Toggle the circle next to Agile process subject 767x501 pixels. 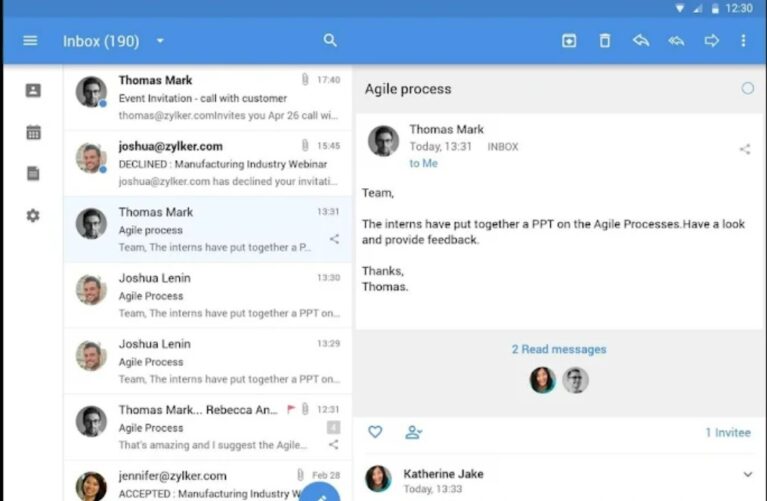[747, 89]
